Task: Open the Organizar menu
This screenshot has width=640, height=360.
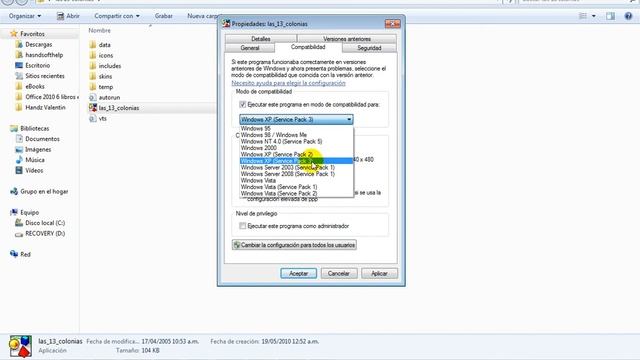Action: (25, 16)
